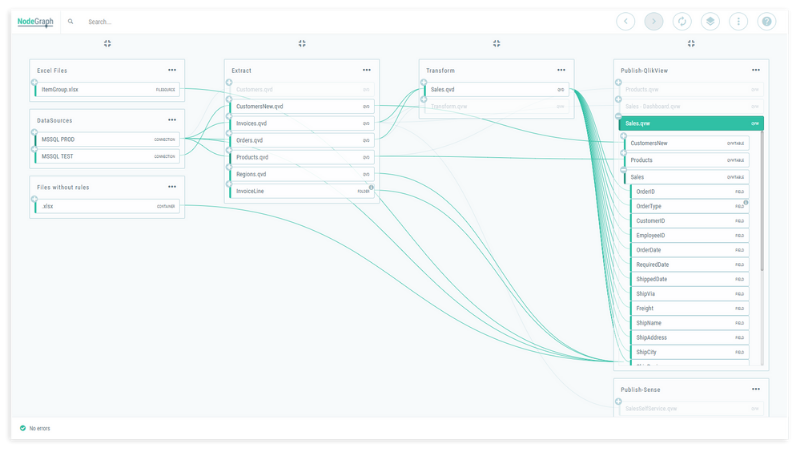The image size is (800, 452).
Task: Select the ShipAddress field
Action: coord(690,338)
